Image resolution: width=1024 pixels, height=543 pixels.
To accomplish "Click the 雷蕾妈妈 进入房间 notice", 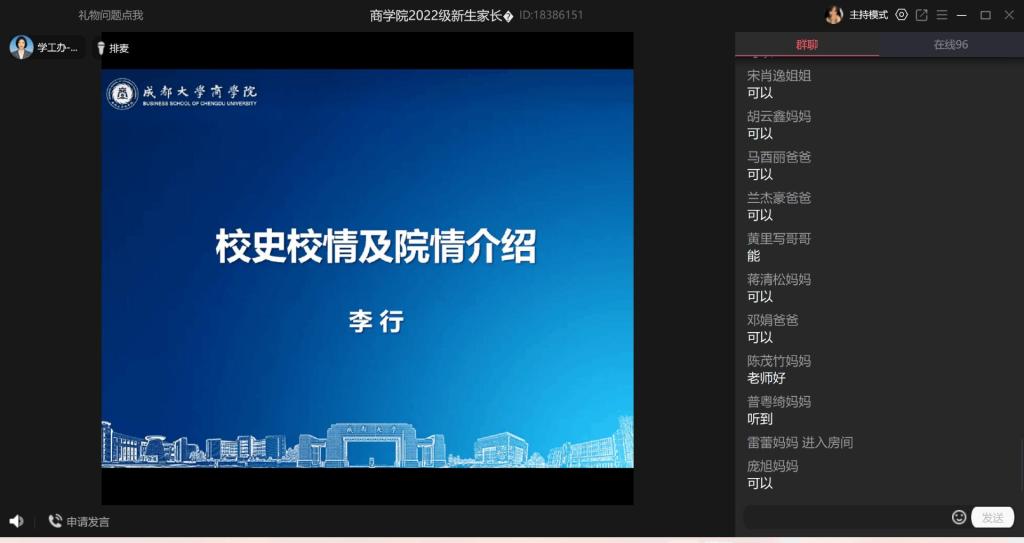I will pyautogui.click(x=800, y=442).
